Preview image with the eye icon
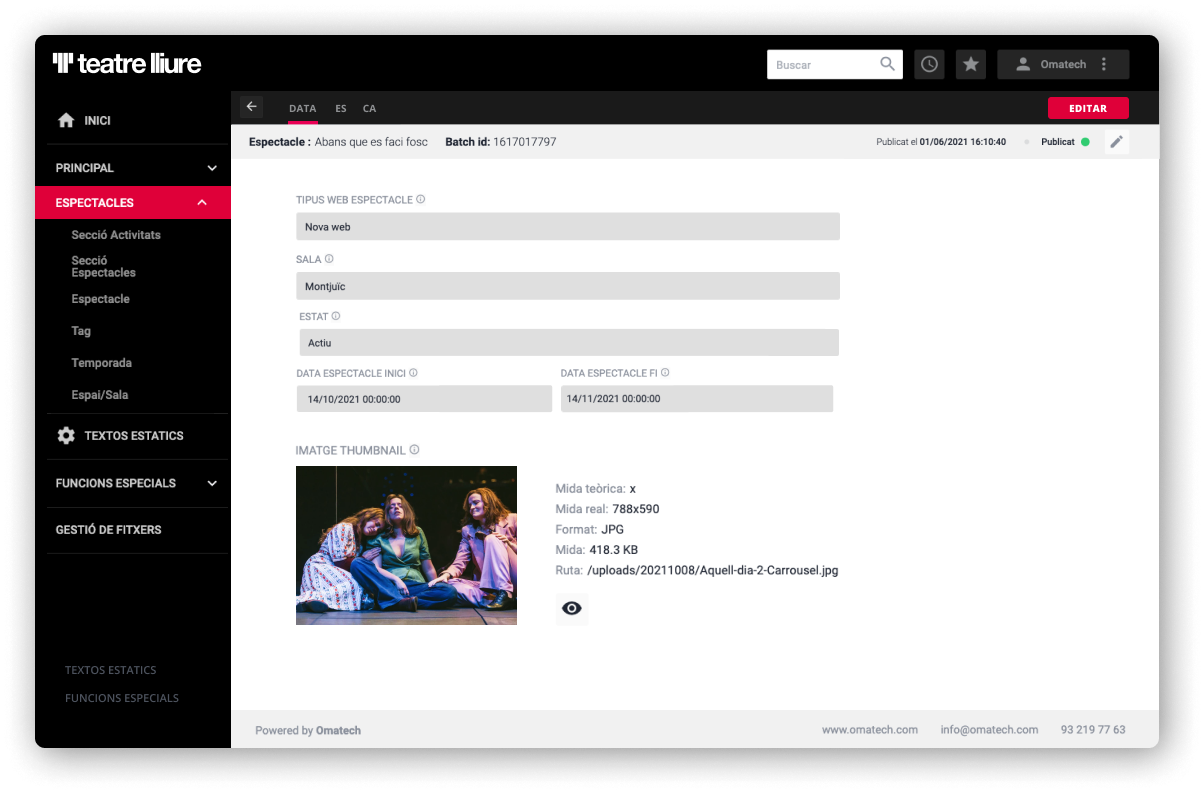 point(572,608)
